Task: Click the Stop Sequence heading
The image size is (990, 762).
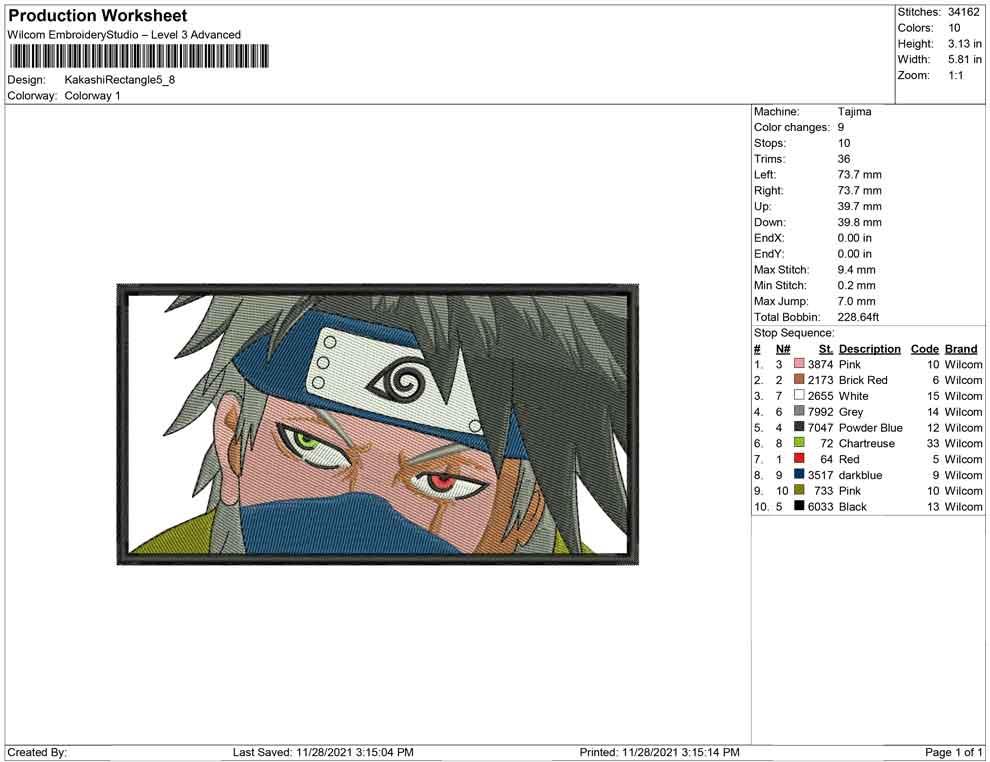Action: pos(794,333)
